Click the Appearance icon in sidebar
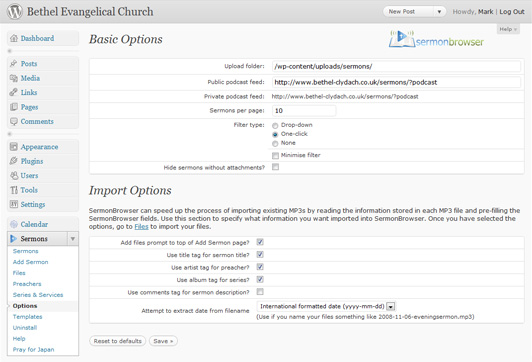The height and width of the screenshot is (362, 532). 14,147
